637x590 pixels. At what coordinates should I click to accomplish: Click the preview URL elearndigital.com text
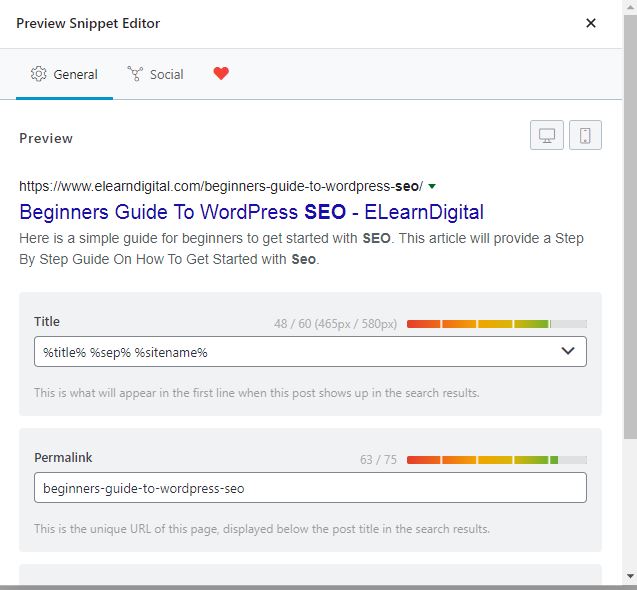point(221,186)
